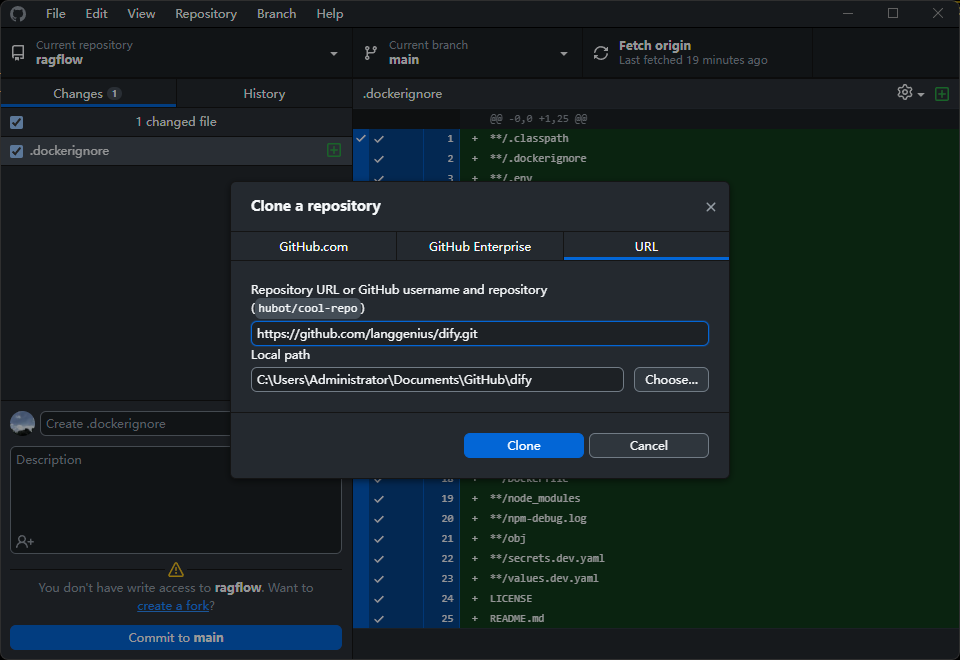Open the File menu
The image size is (960, 660).
click(56, 13)
